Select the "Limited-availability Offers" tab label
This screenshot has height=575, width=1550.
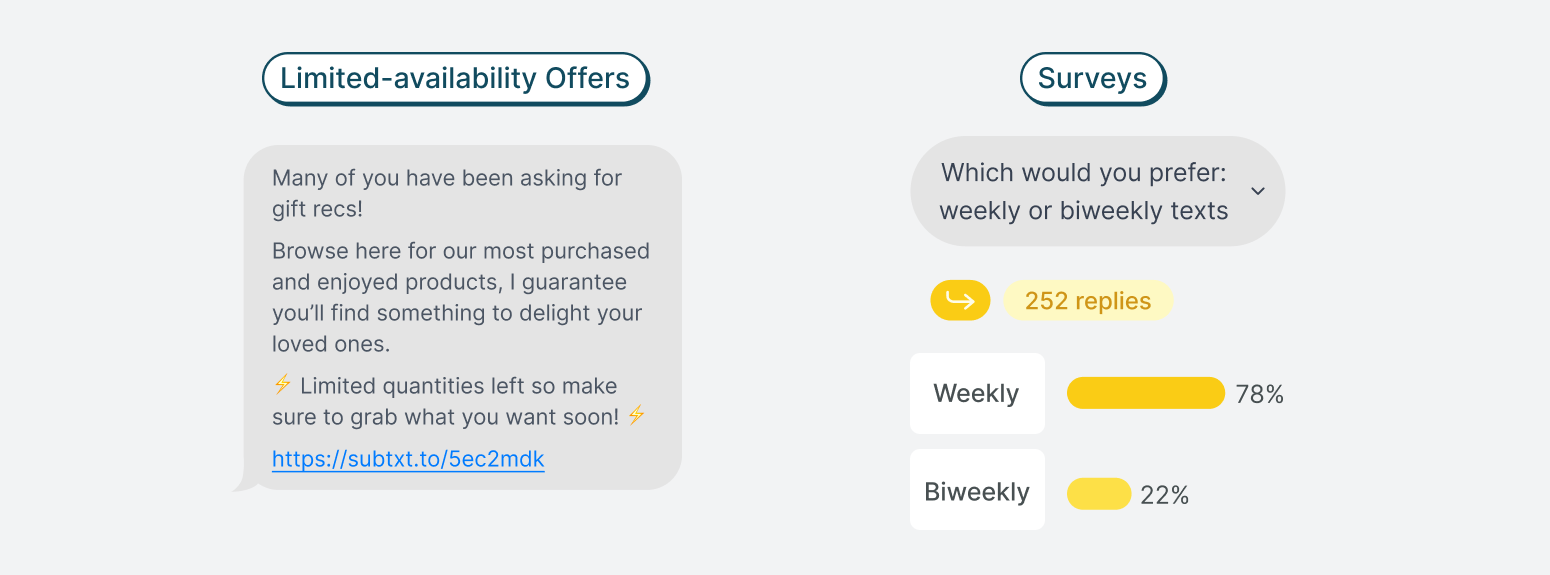pyautogui.click(x=455, y=78)
